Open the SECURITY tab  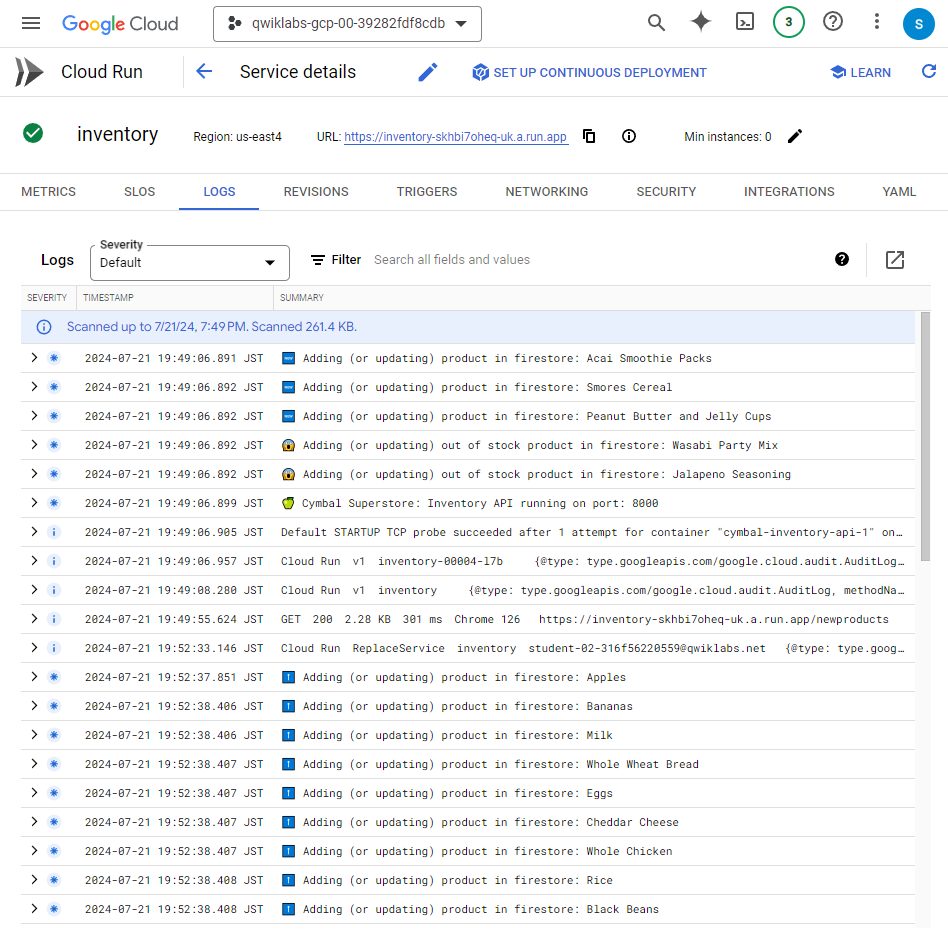click(666, 191)
